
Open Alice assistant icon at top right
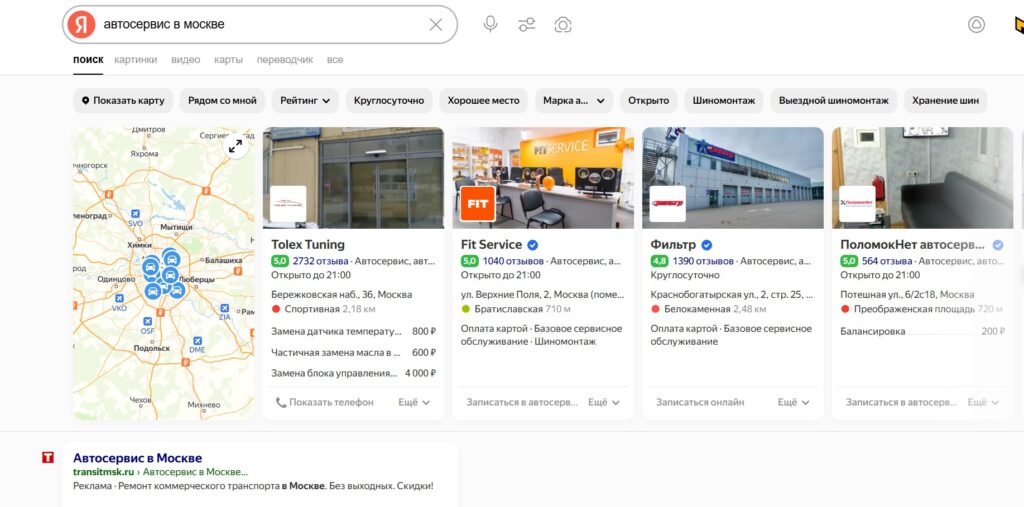(x=976, y=25)
